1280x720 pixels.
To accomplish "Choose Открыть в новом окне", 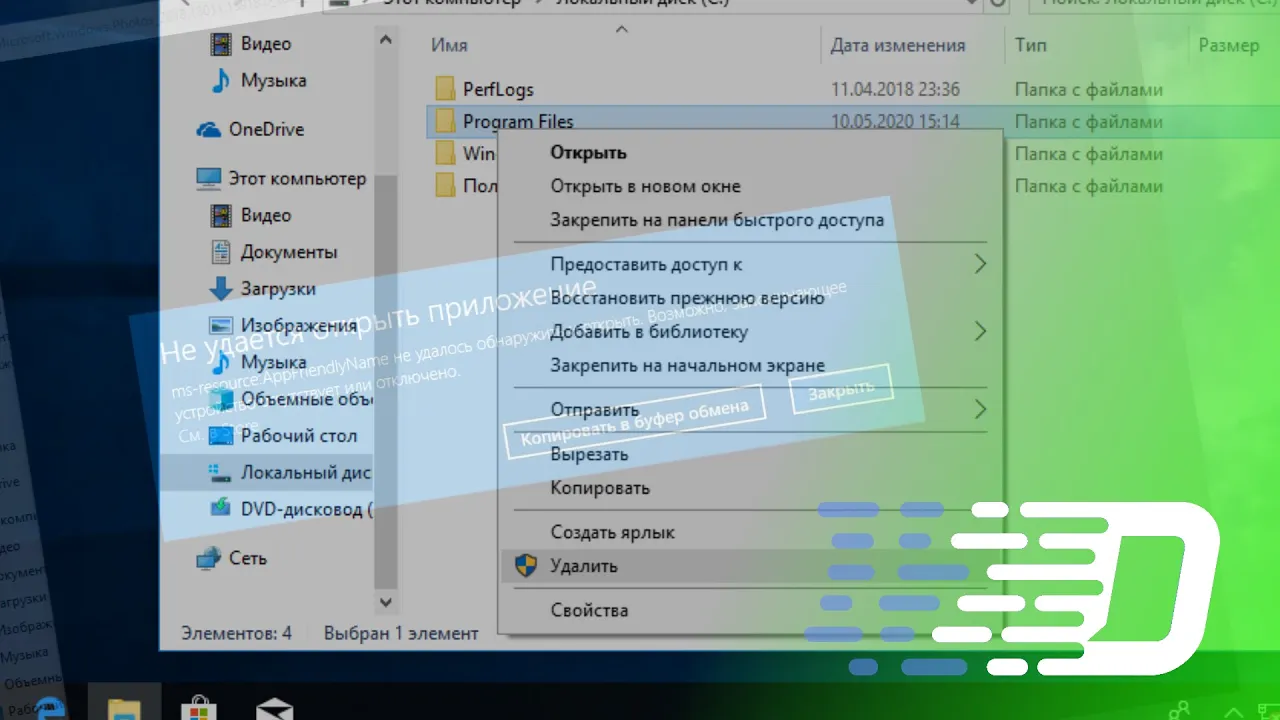I will pos(645,186).
